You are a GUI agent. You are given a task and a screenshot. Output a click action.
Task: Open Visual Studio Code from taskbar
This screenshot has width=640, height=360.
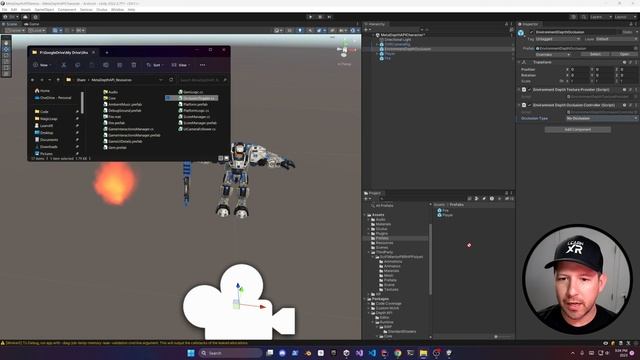pyautogui.click(x=372, y=353)
